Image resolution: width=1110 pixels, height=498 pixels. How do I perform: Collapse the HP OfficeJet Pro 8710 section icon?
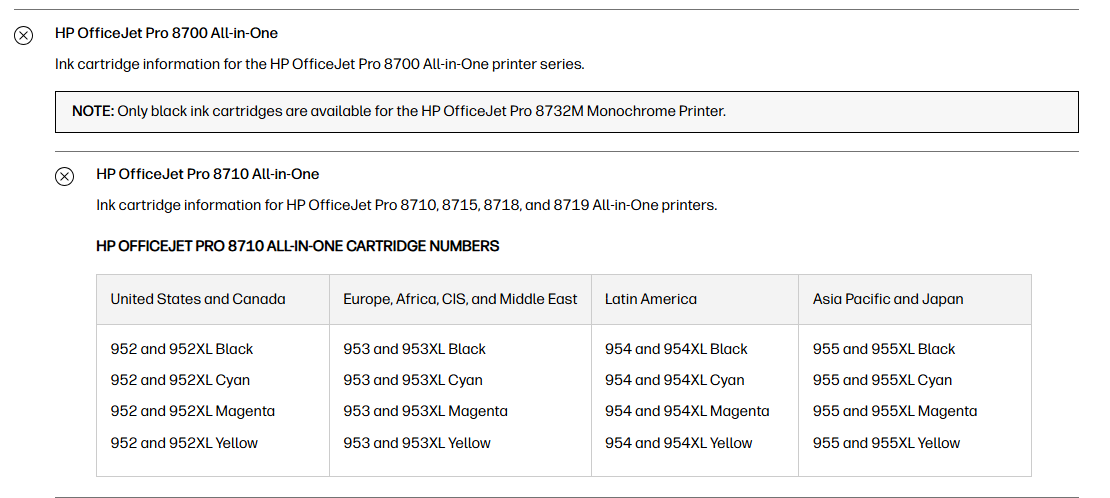coord(64,176)
